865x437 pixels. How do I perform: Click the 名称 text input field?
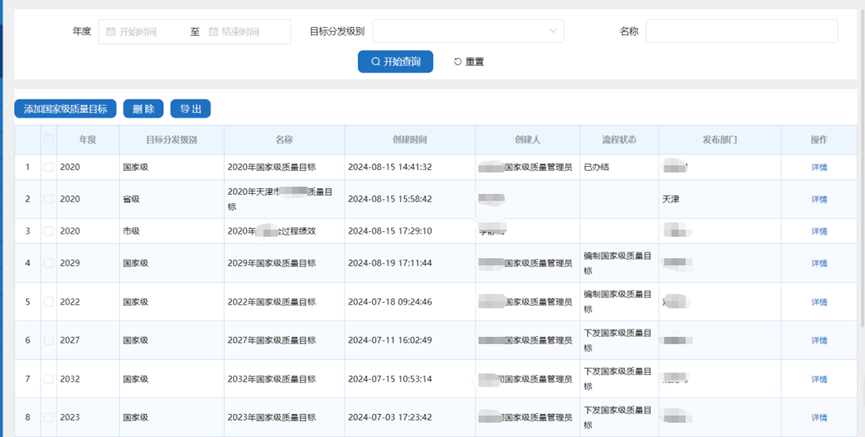741,32
